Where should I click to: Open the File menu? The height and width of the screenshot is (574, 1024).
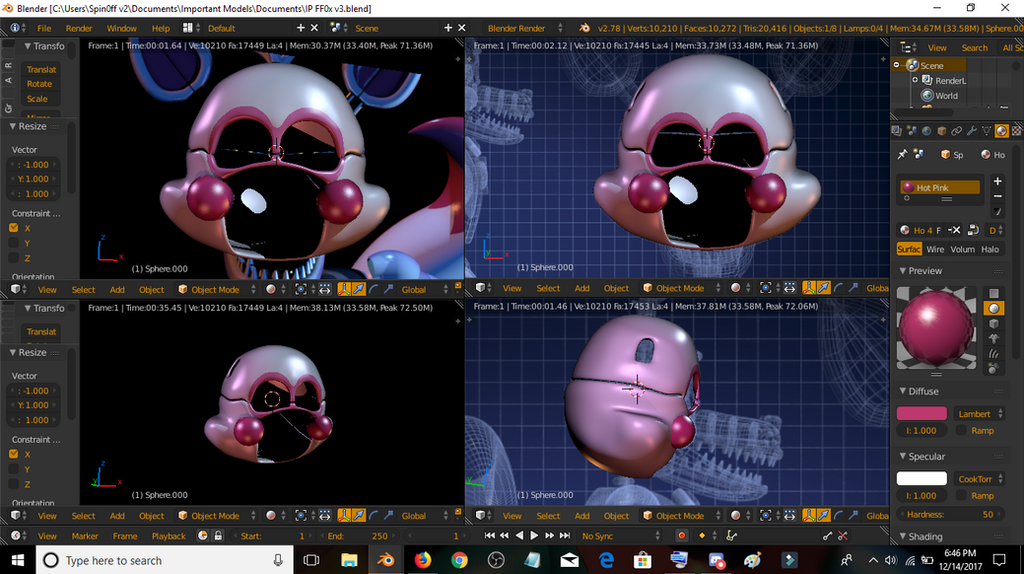pos(44,28)
